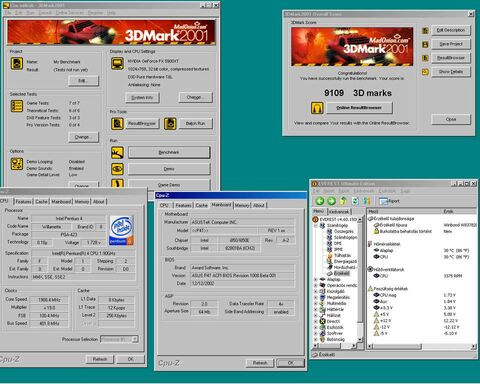The height and width of the screenshot is (384, 480).
Task: Click the EVEREST refresh icon
Action: pos(355,201)
